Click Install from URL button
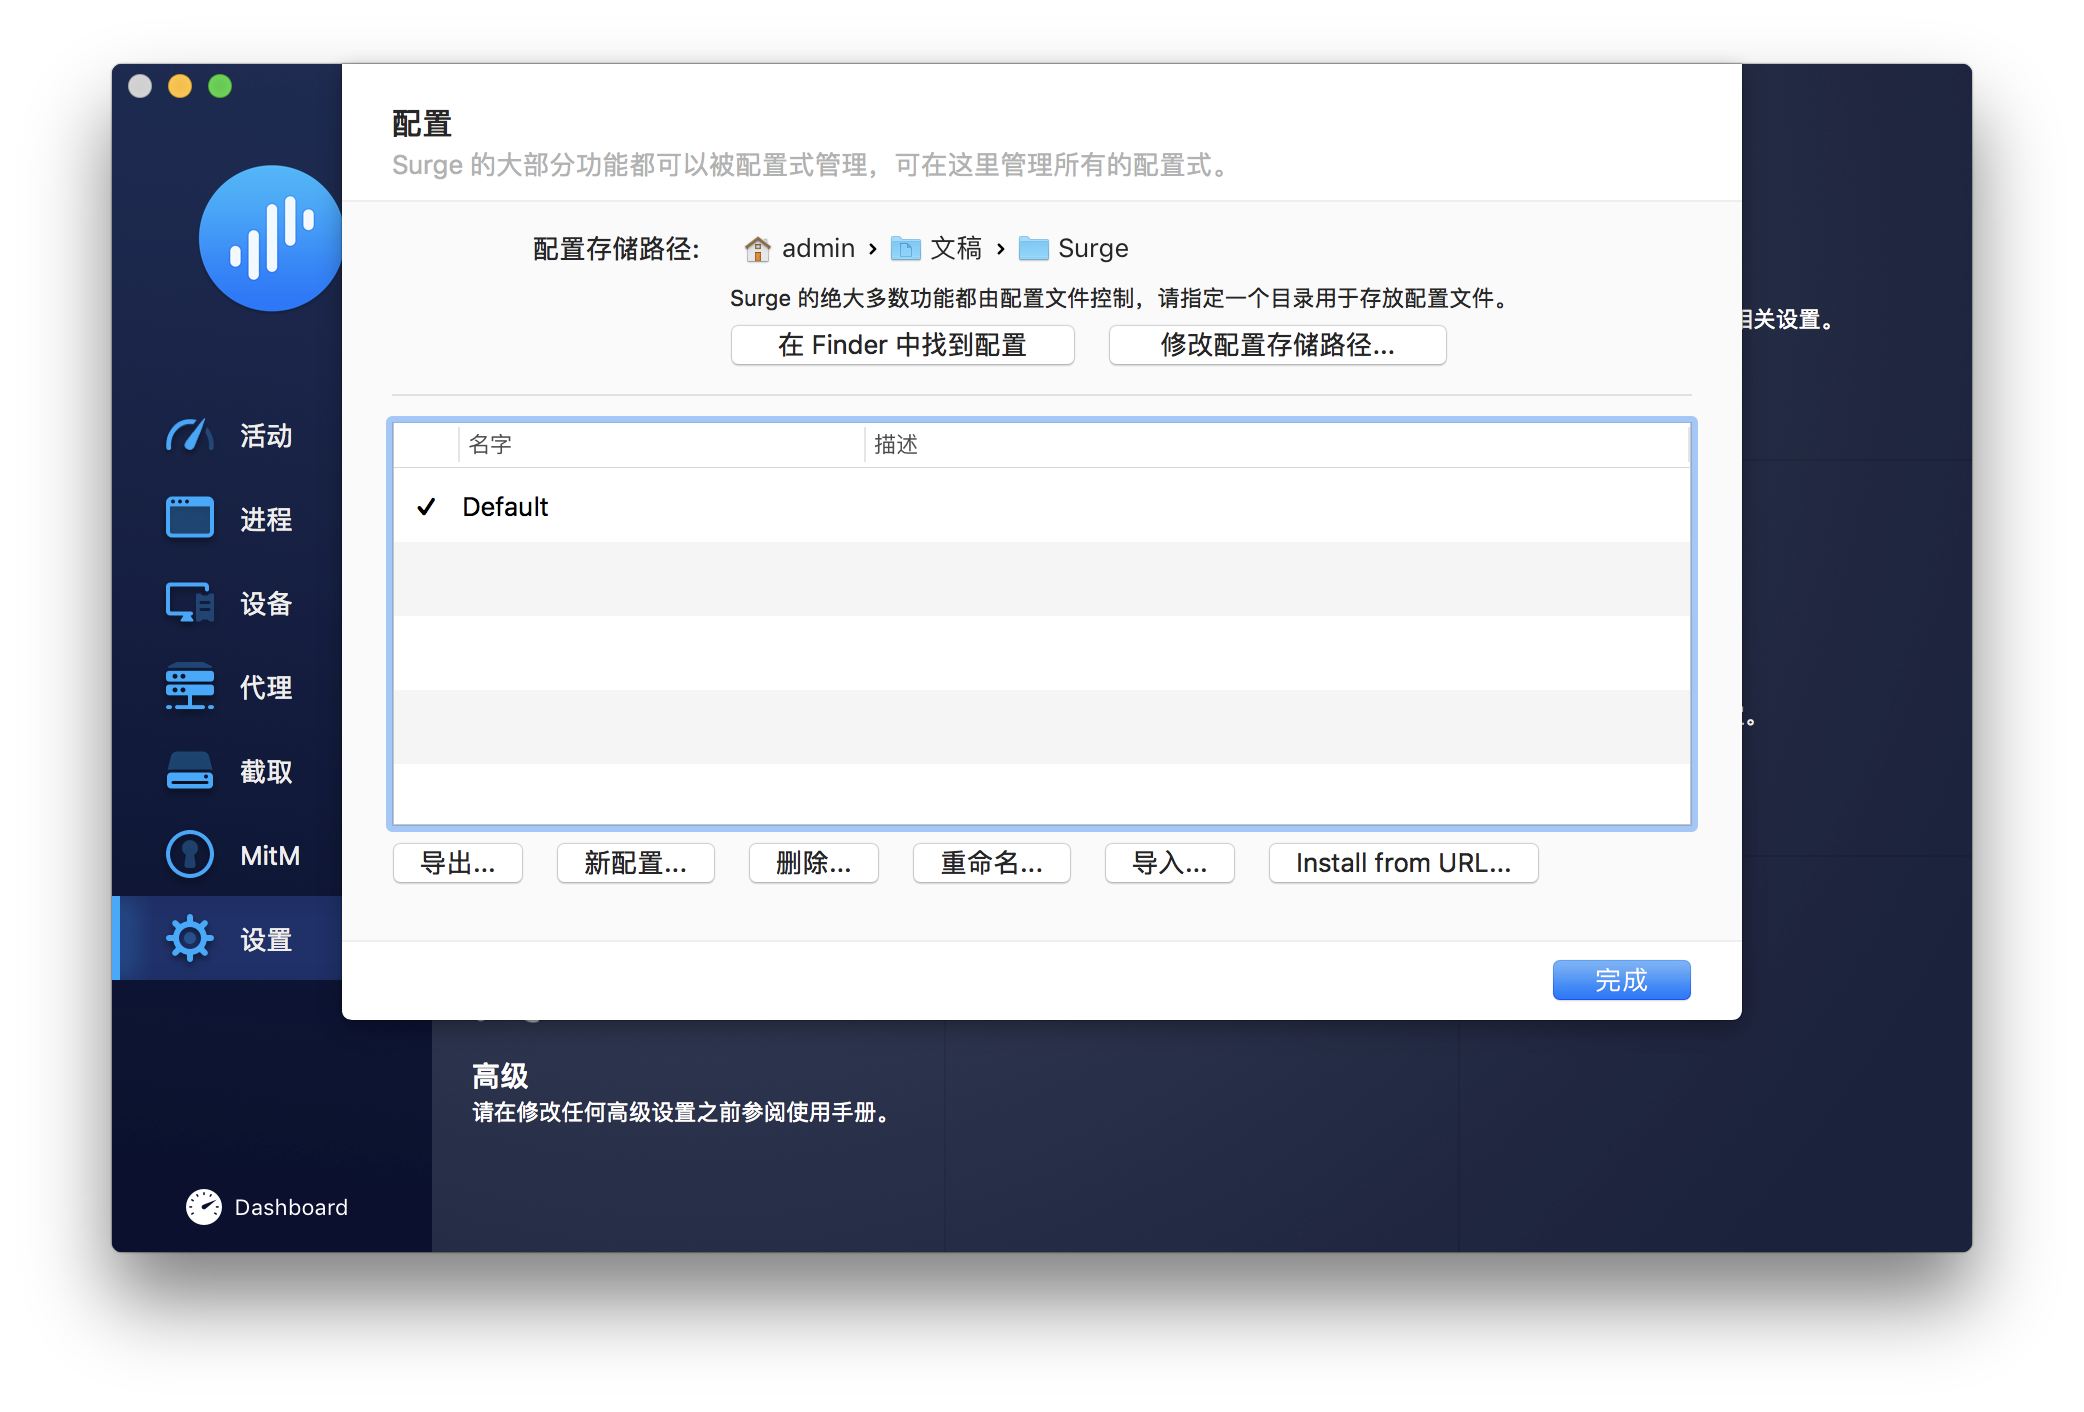2084x1412 pixels. pyautogui.click(x=1402, y=860)
